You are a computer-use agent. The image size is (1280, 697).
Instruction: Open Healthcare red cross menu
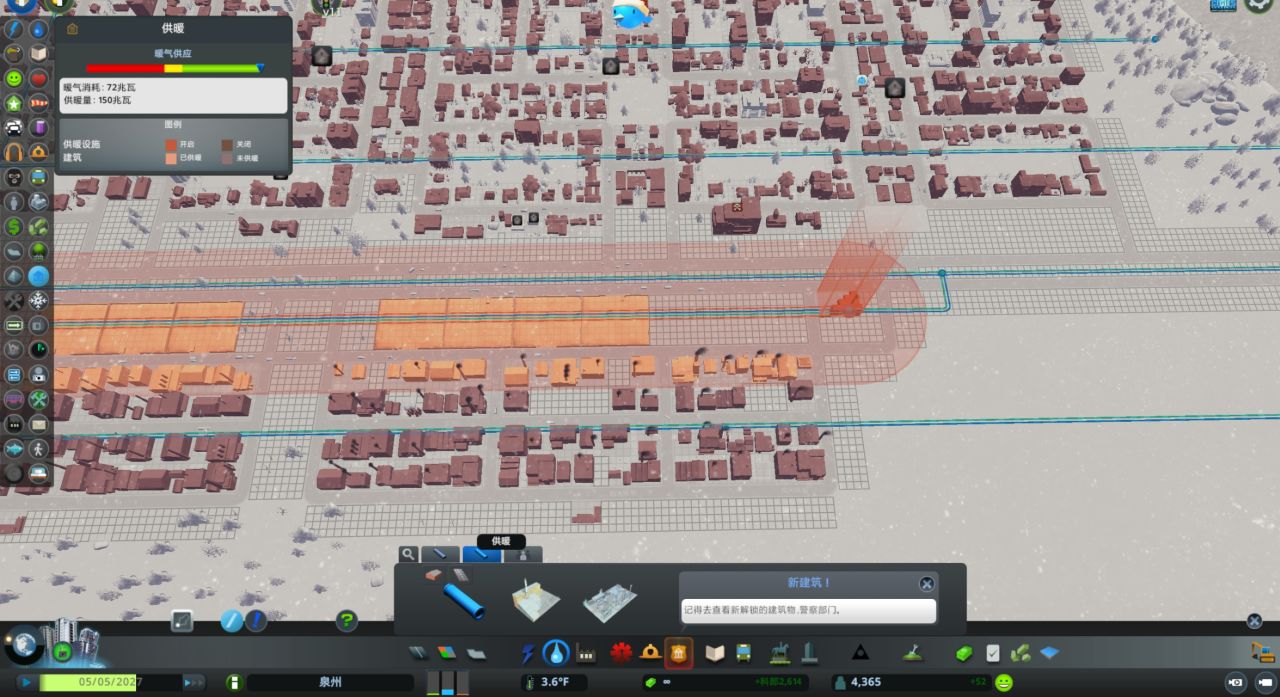tap(621, 653)
